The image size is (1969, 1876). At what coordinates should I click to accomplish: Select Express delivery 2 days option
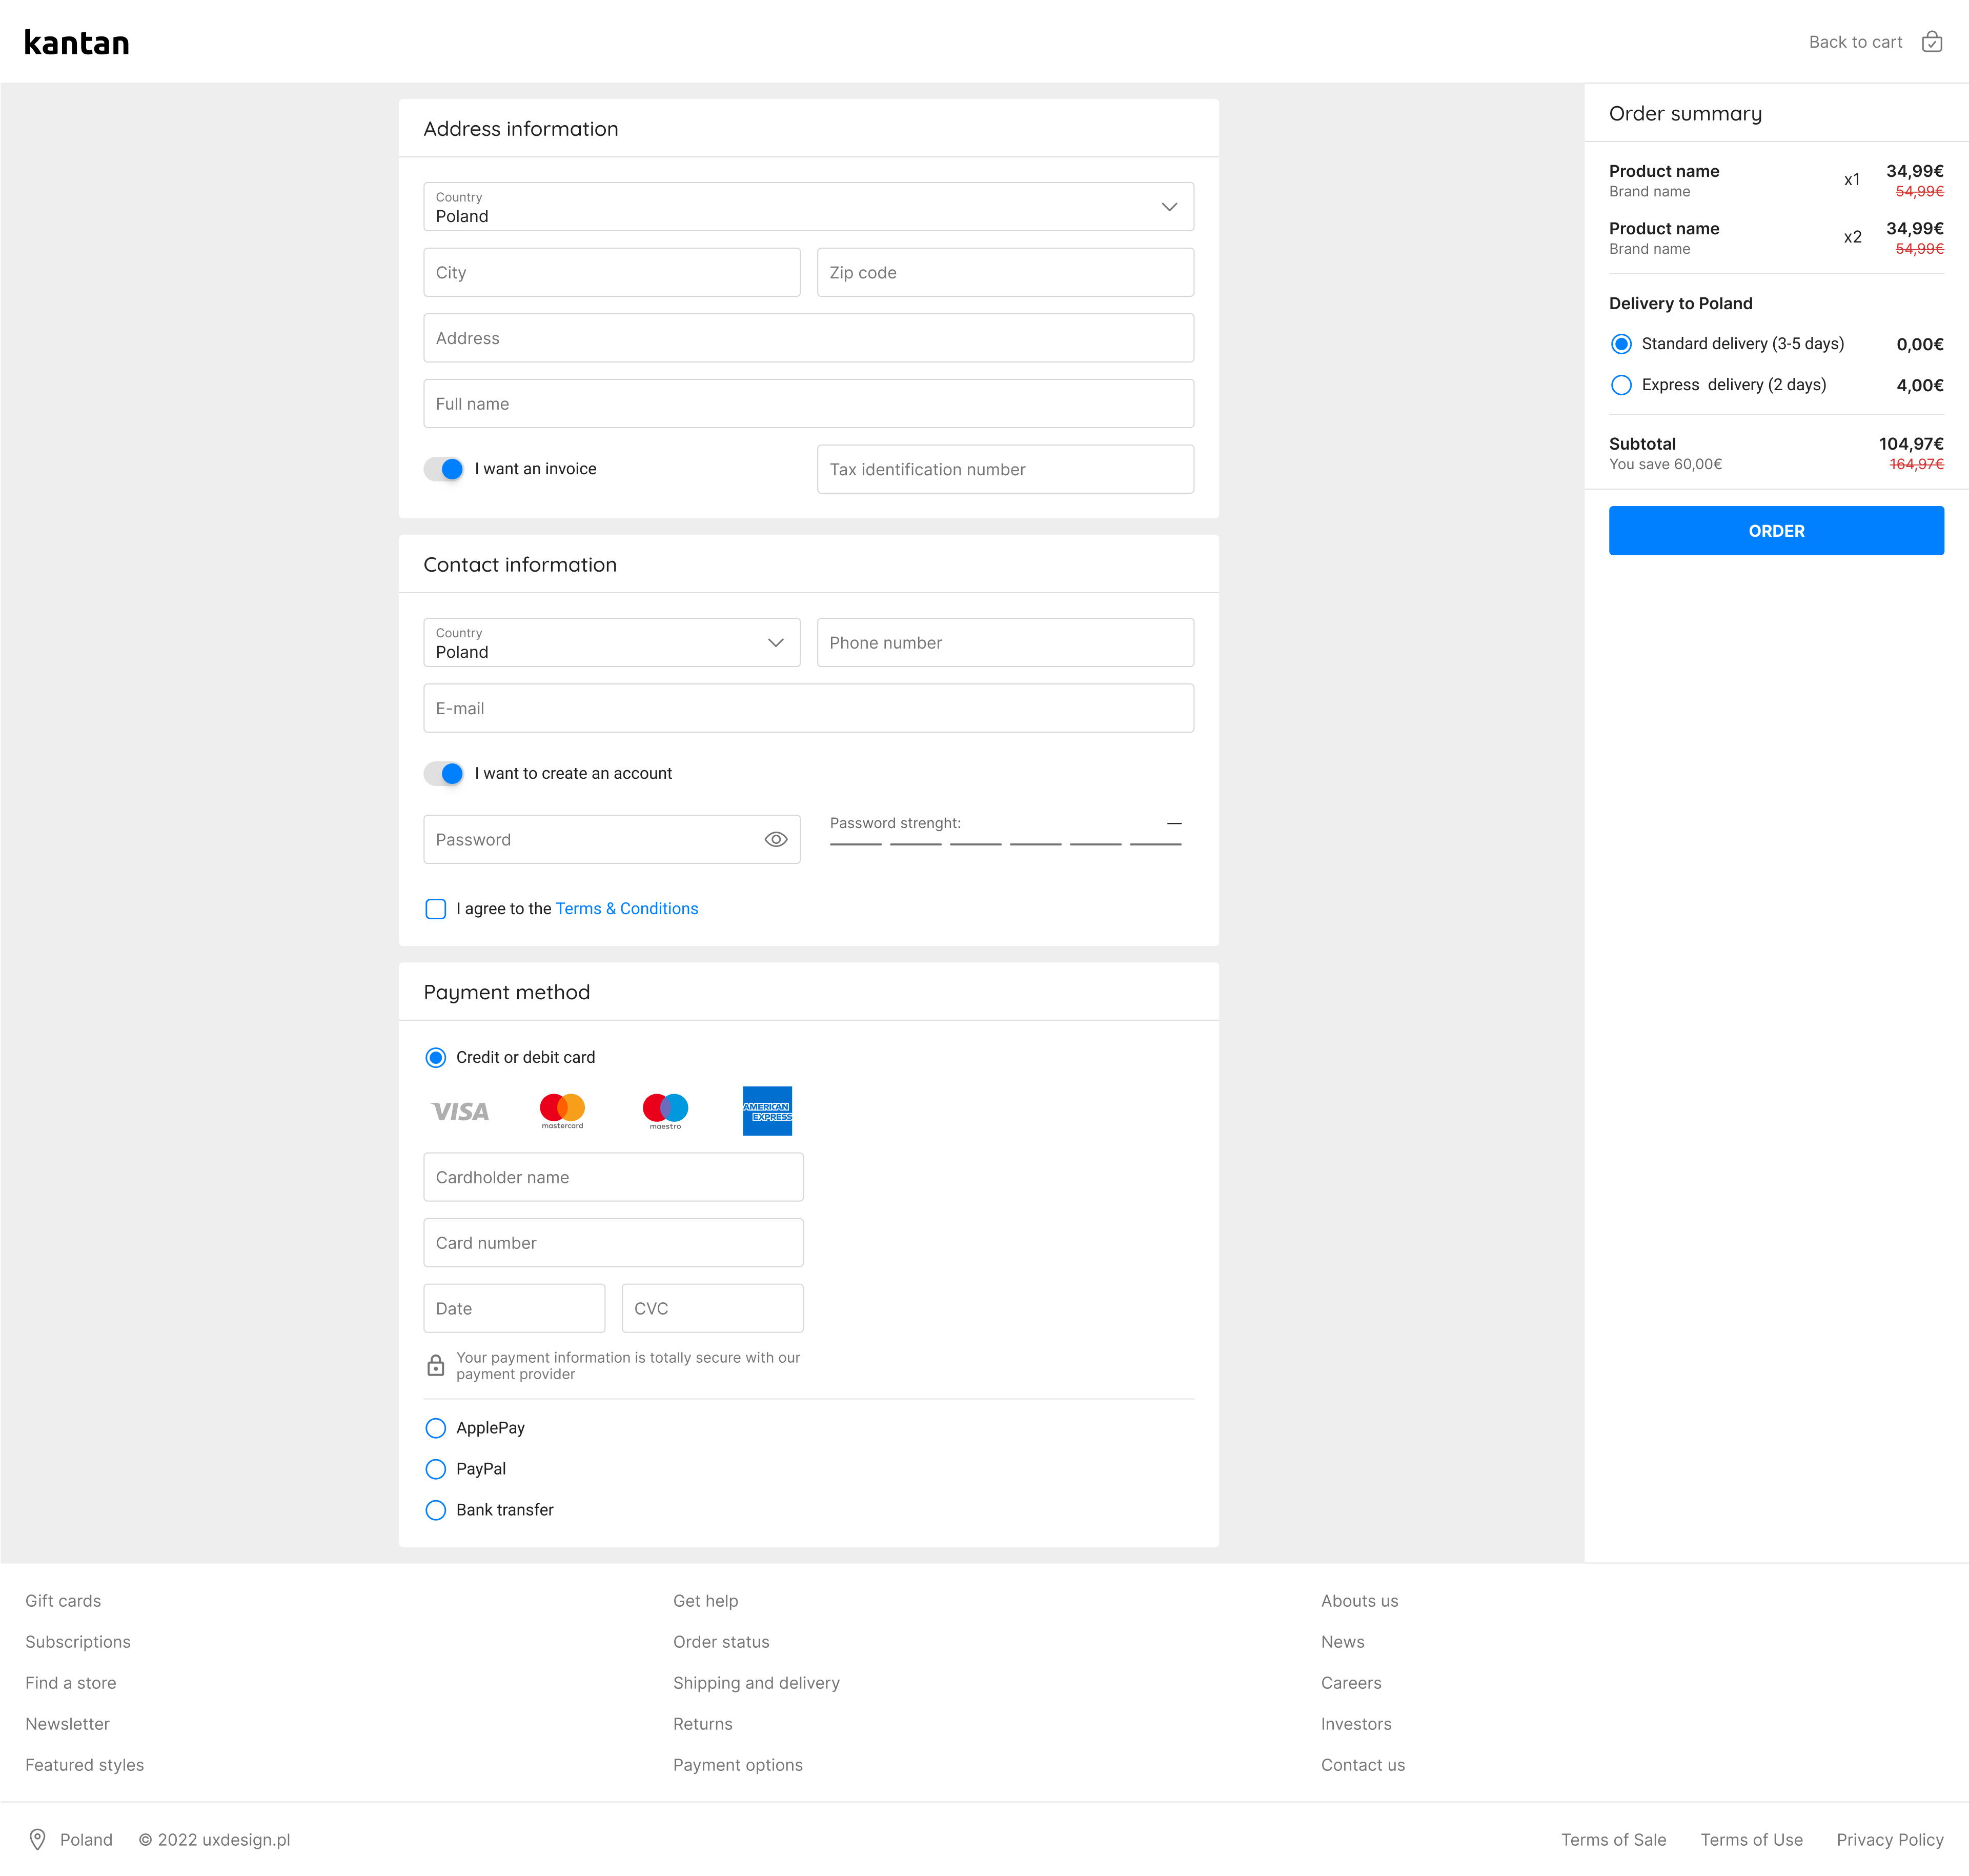click(1619, 384)
